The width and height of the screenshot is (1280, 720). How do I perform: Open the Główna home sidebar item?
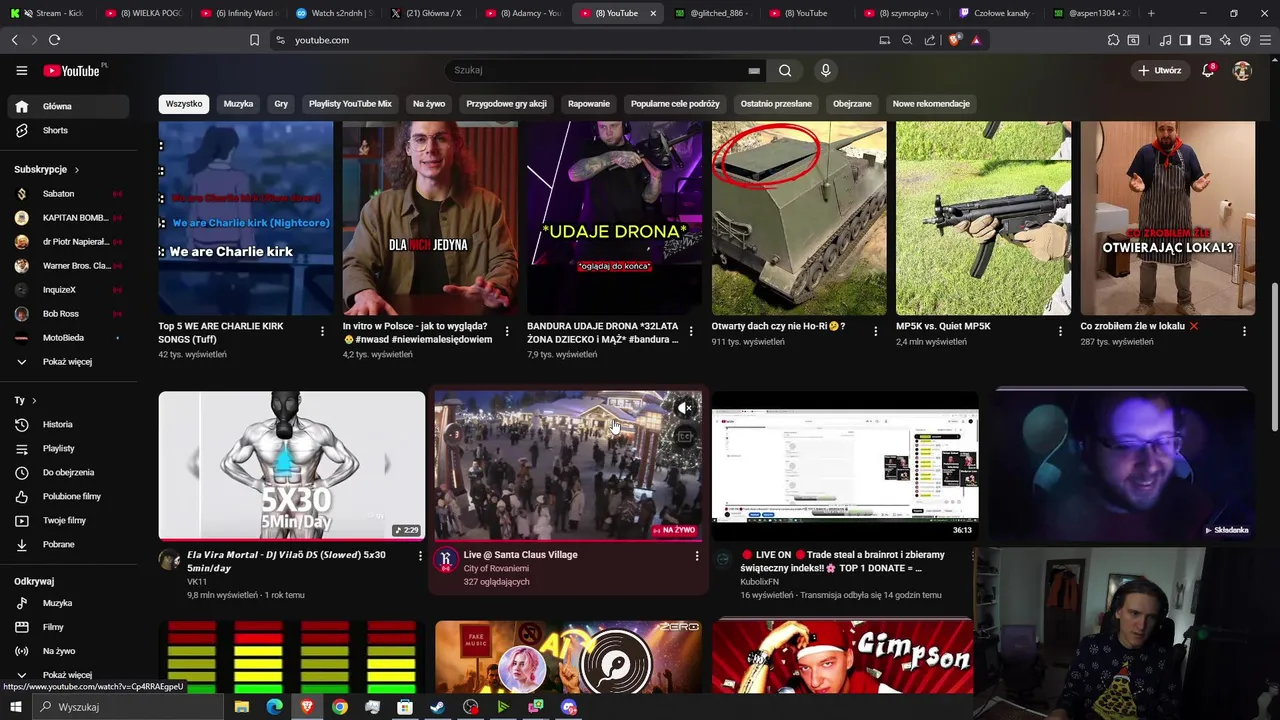[68, 106]
